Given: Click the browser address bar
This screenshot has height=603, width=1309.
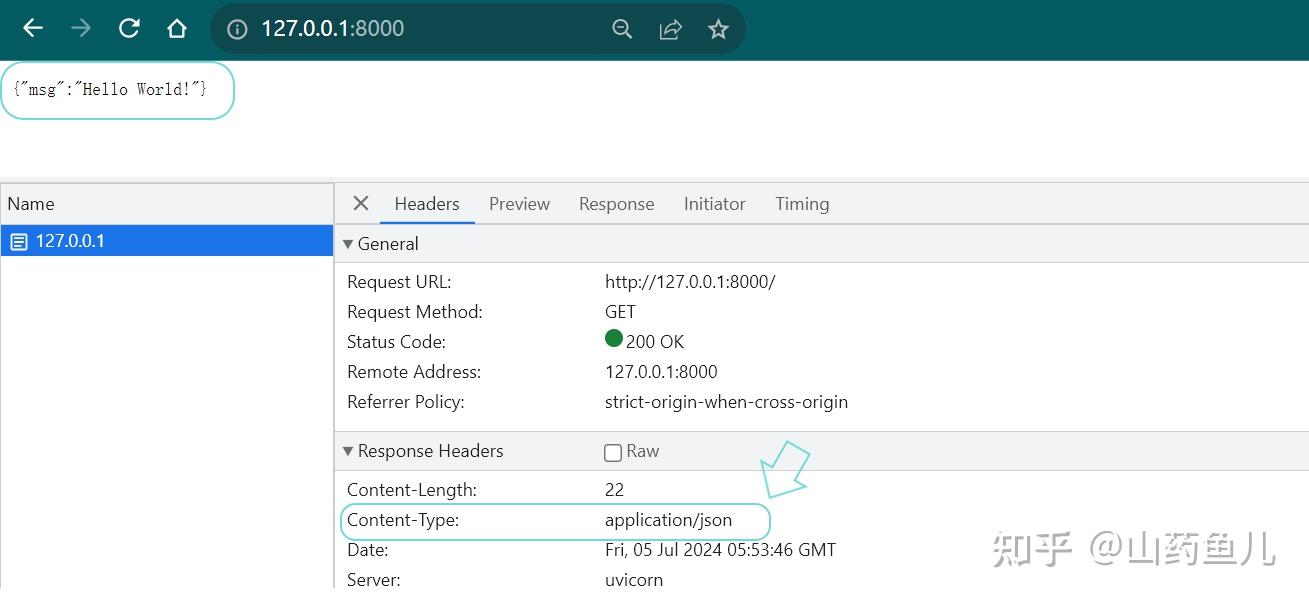Looking at the screenshot, I should pyautogui.click(x=420, y=28).
